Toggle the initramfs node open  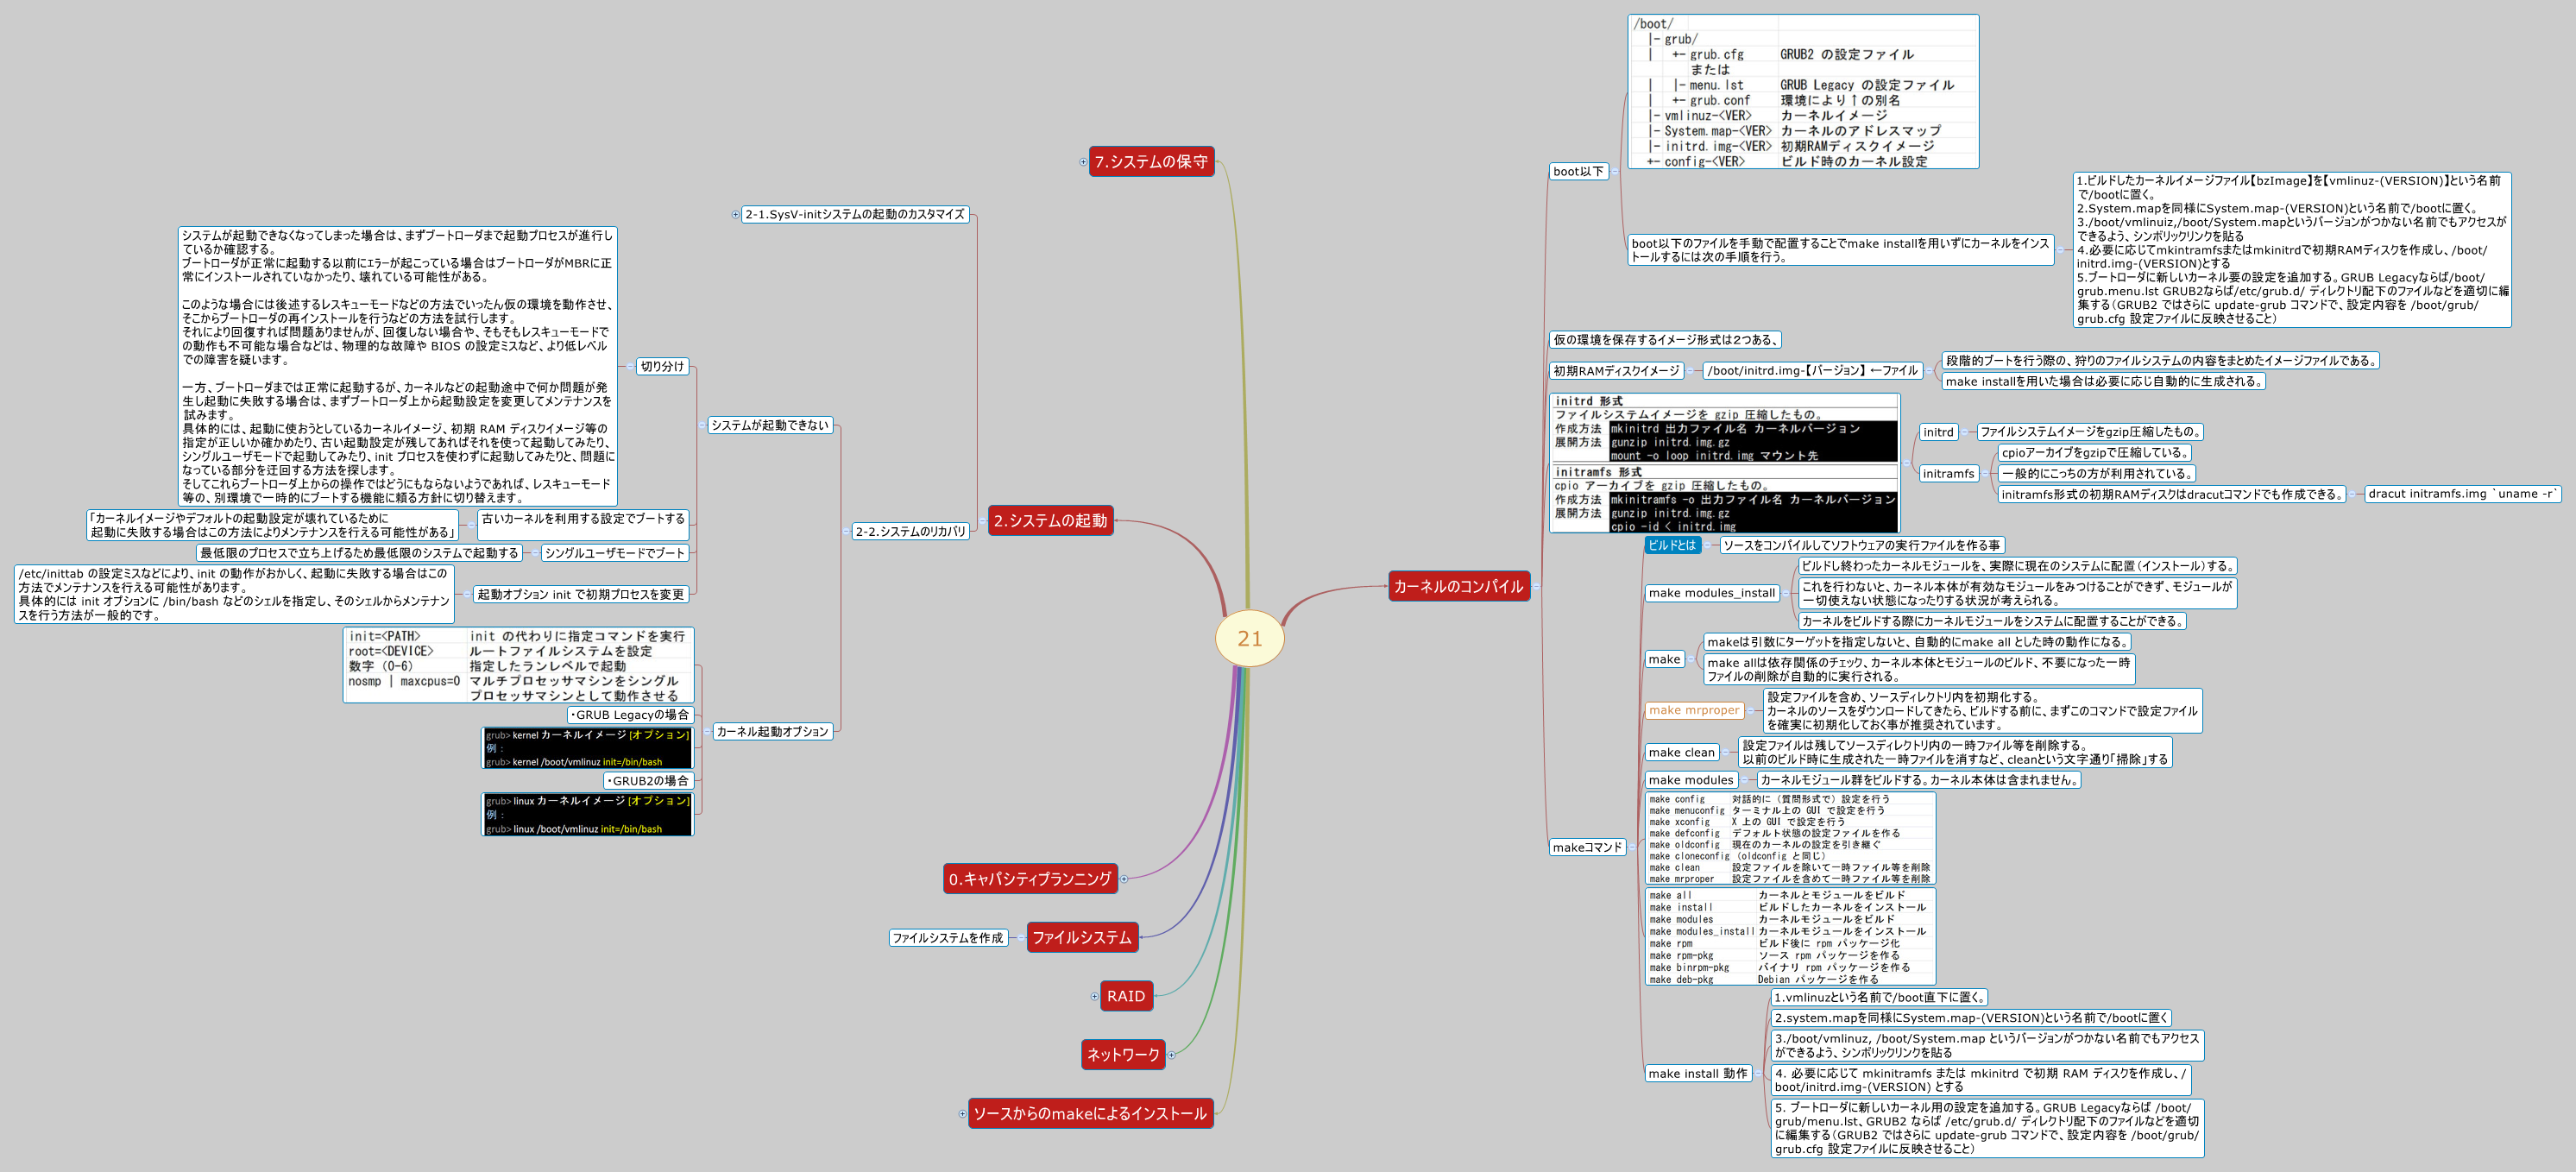tap(1985, 474)
